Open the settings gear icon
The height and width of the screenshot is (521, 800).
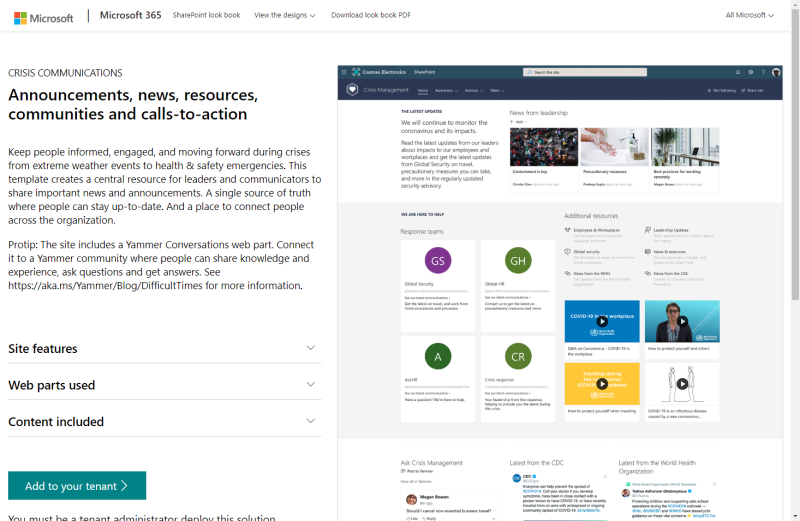coord(751,72)
